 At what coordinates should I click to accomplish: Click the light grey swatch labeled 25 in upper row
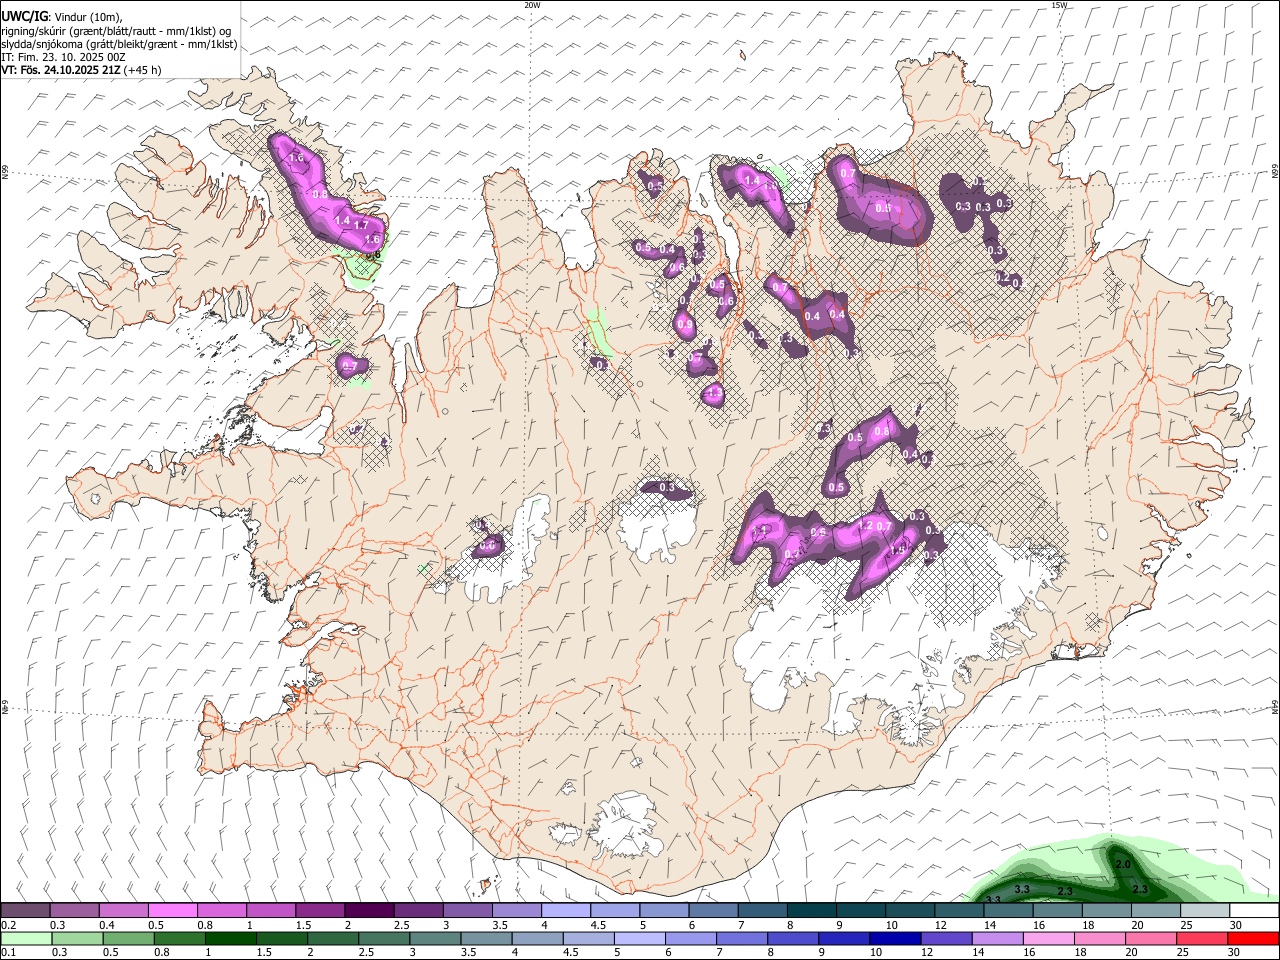click(x=1205, y=911)
